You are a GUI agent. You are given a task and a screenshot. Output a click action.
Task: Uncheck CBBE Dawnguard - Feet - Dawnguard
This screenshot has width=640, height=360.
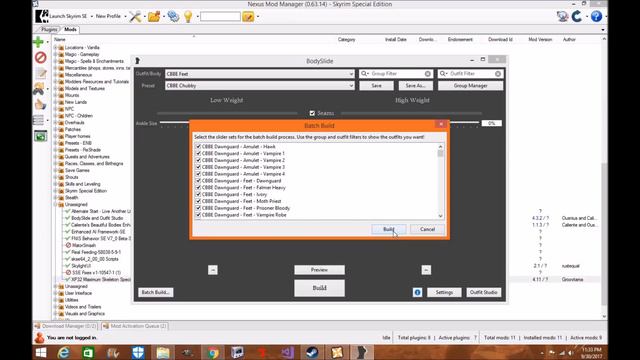pyautogui.click(x=198, y=180)
